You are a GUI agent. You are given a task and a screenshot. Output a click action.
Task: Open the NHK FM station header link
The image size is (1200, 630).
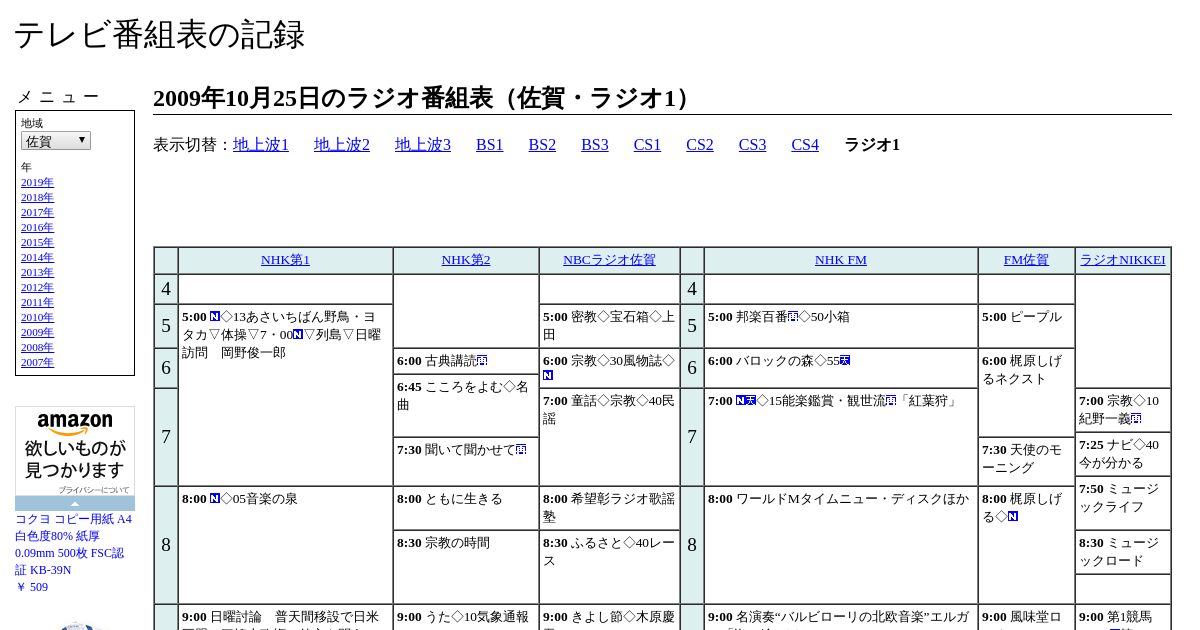tap(841, 260)
